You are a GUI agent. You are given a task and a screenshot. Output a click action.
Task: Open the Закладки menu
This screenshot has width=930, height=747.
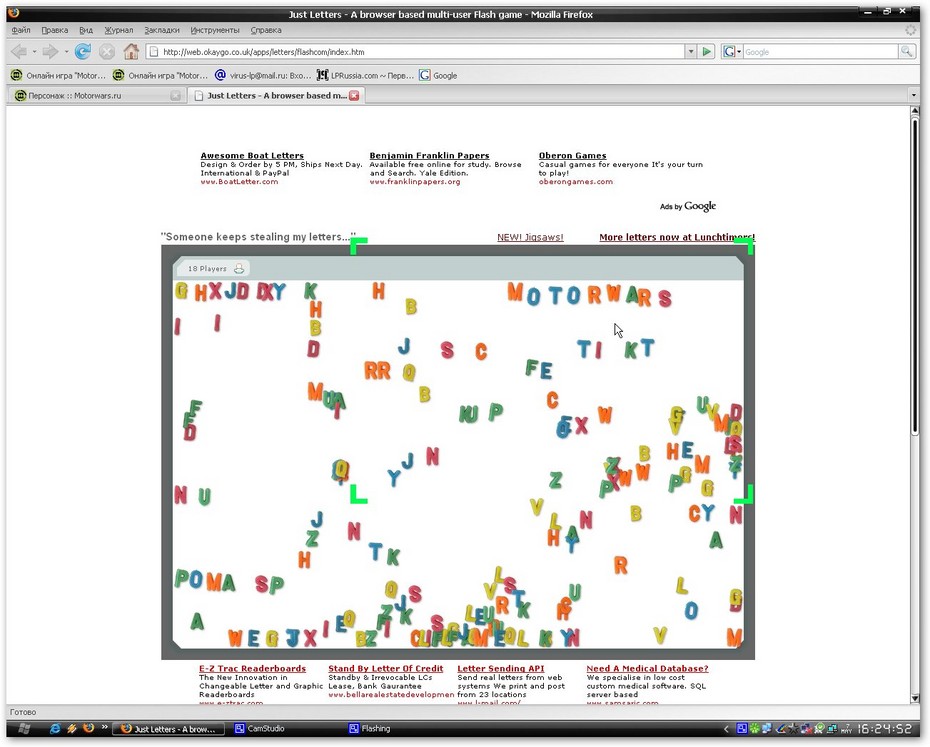pos(162,30)
